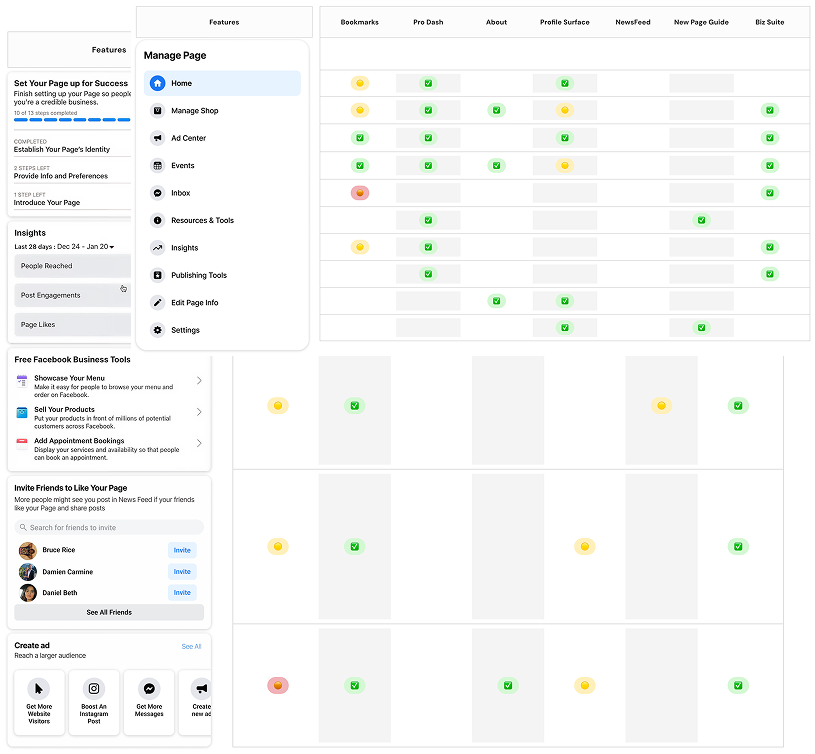Select the Bookmarks column header
Screen dimensions: 815x754
click(360, 22)
